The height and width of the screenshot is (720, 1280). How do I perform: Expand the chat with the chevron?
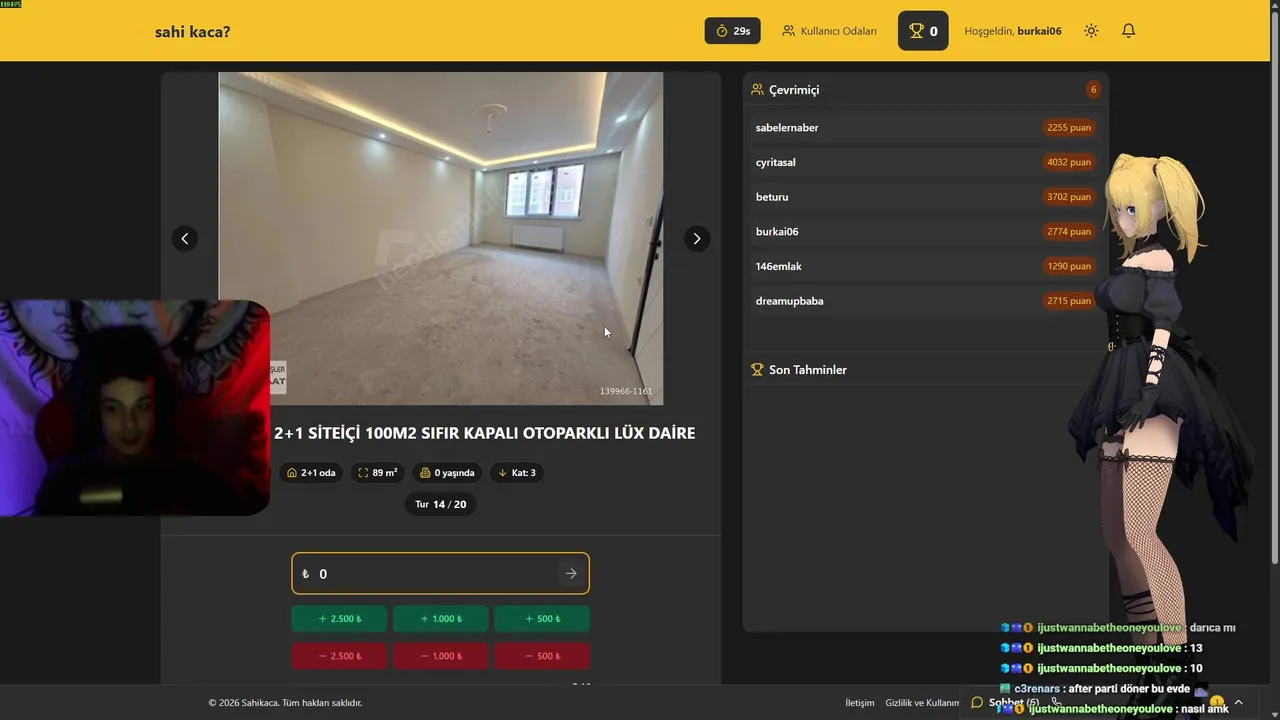point(1239,703)
